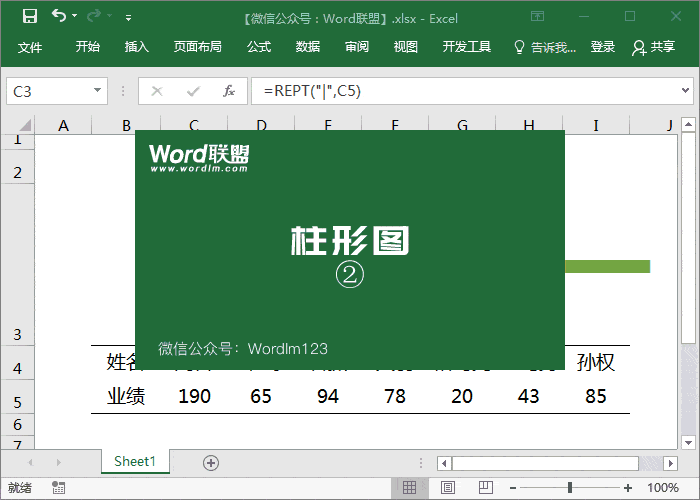The height and width of the screenshot is (500, 700).
Task: Open Customize Quick Access Toolbar dropdown
Action: tap(128, 18)
